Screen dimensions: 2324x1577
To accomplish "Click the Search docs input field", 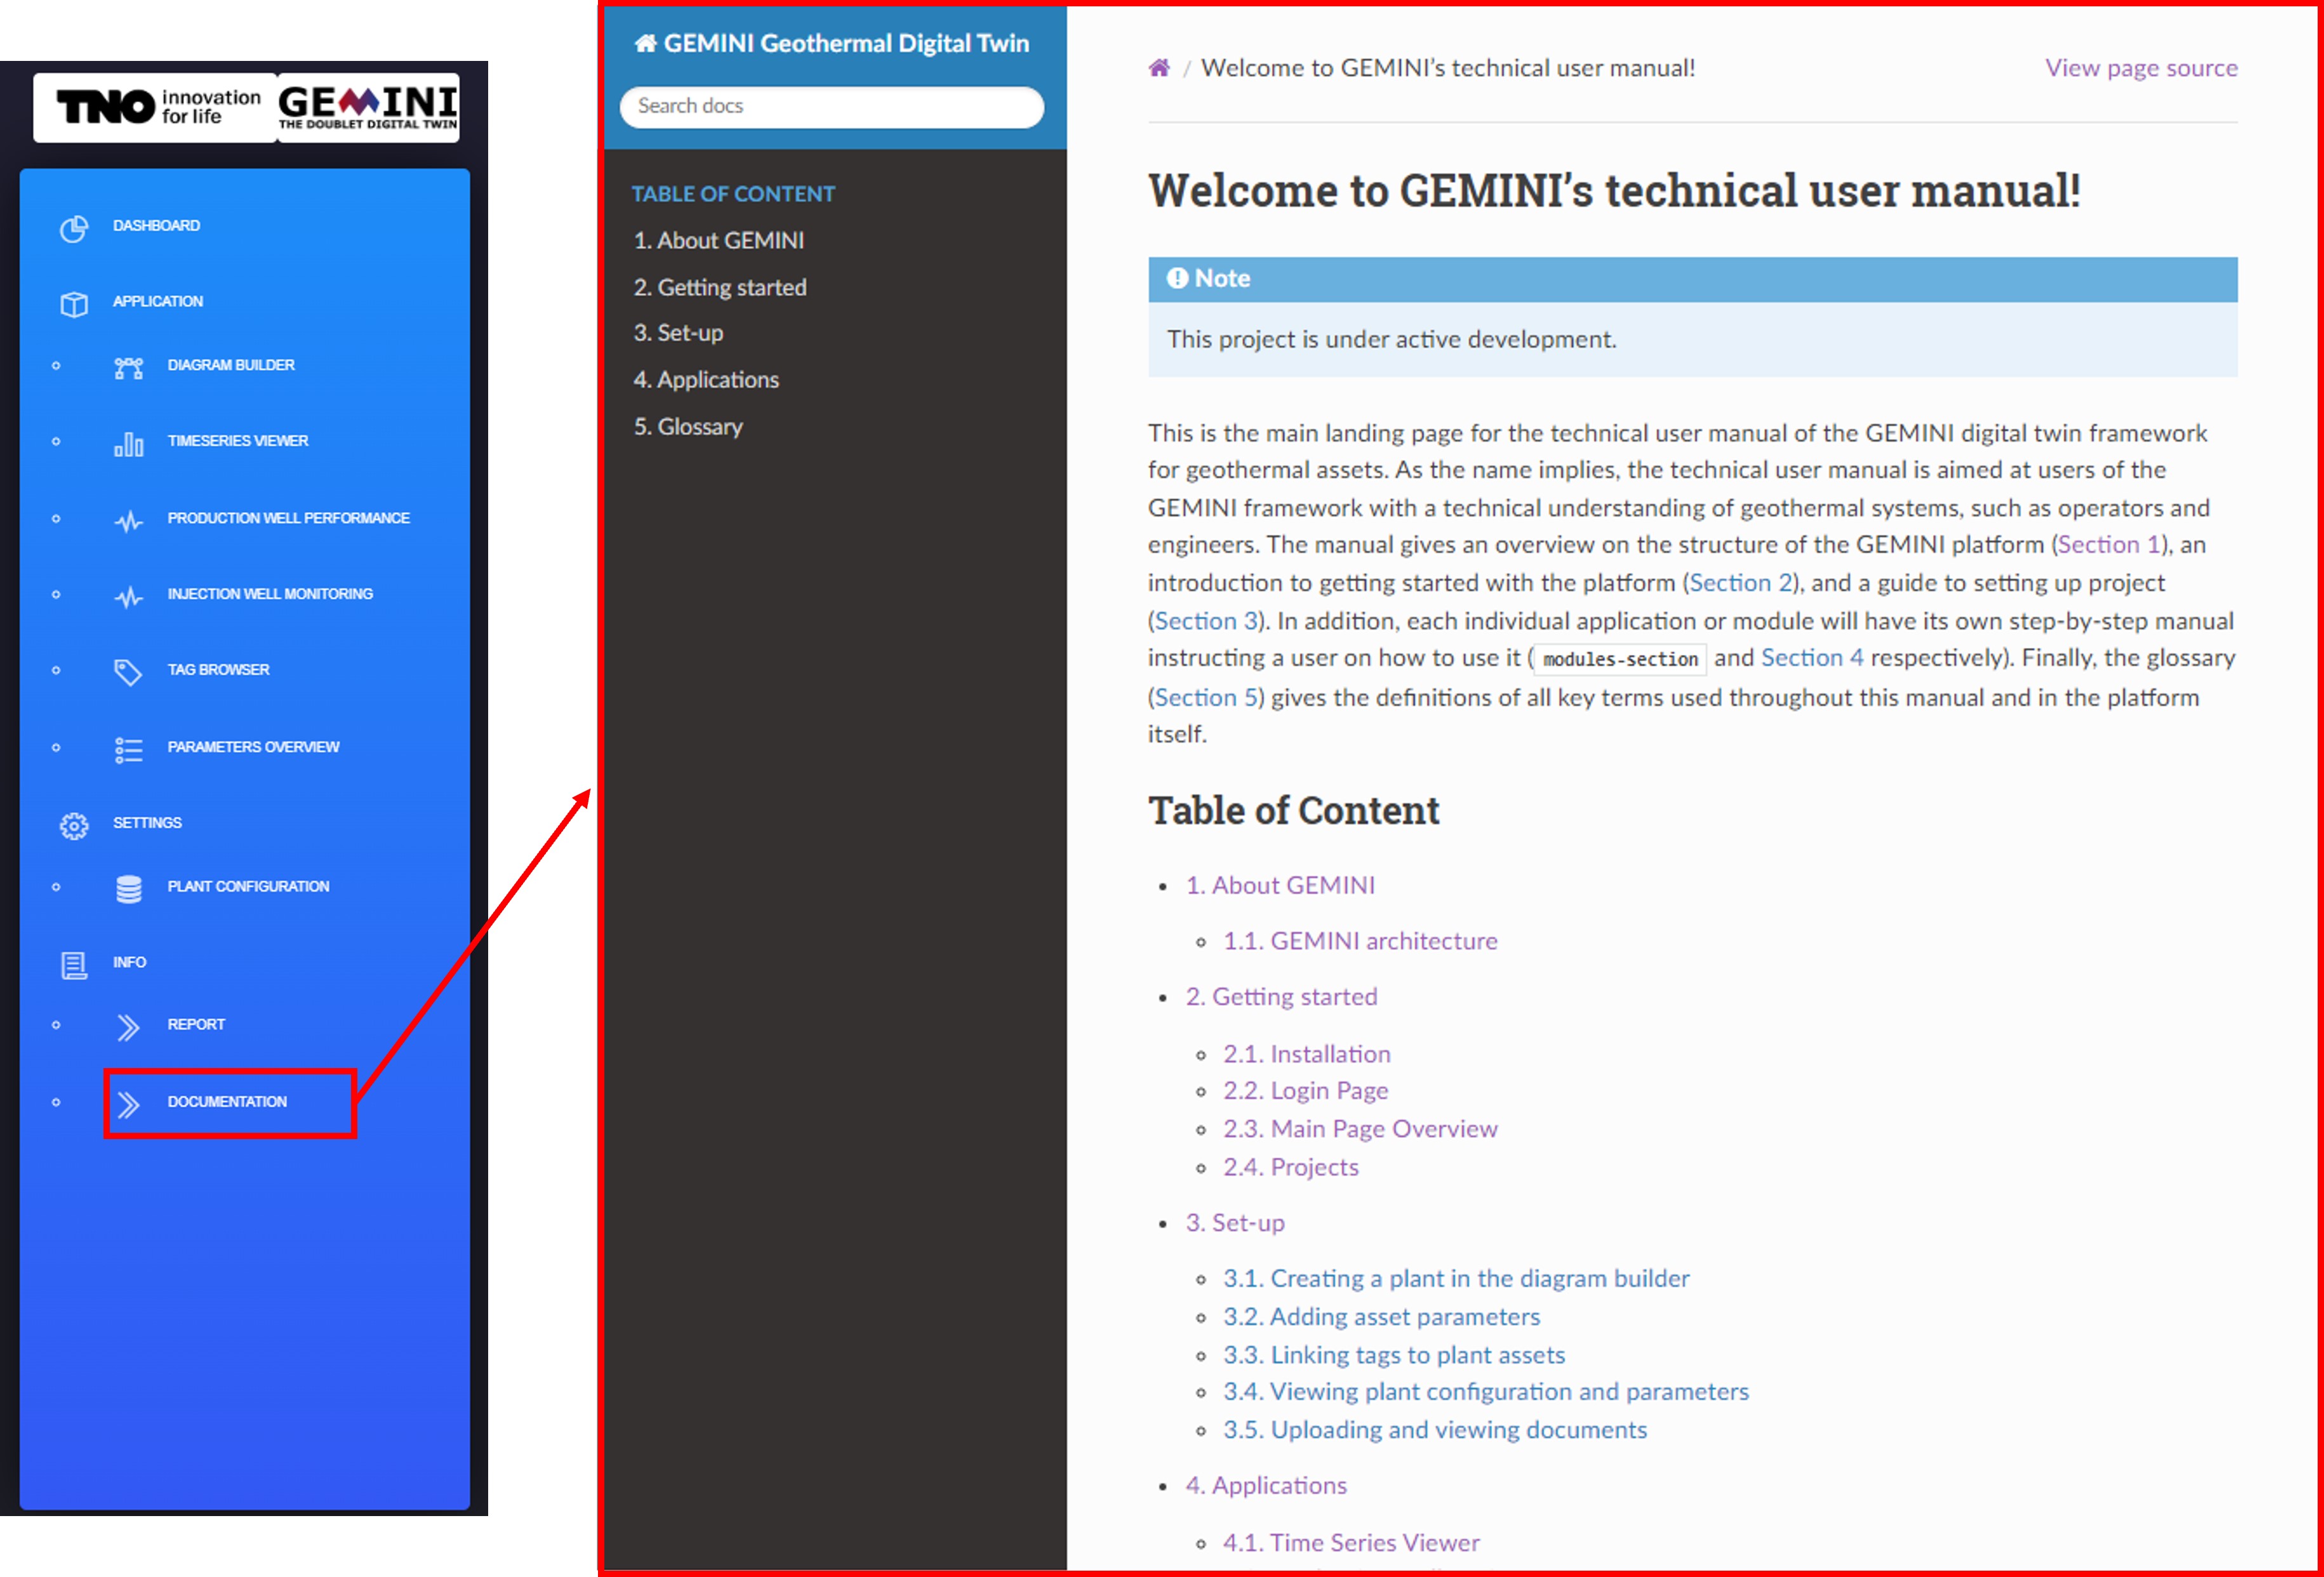I will pyautogui.click(x=831, y=106).
